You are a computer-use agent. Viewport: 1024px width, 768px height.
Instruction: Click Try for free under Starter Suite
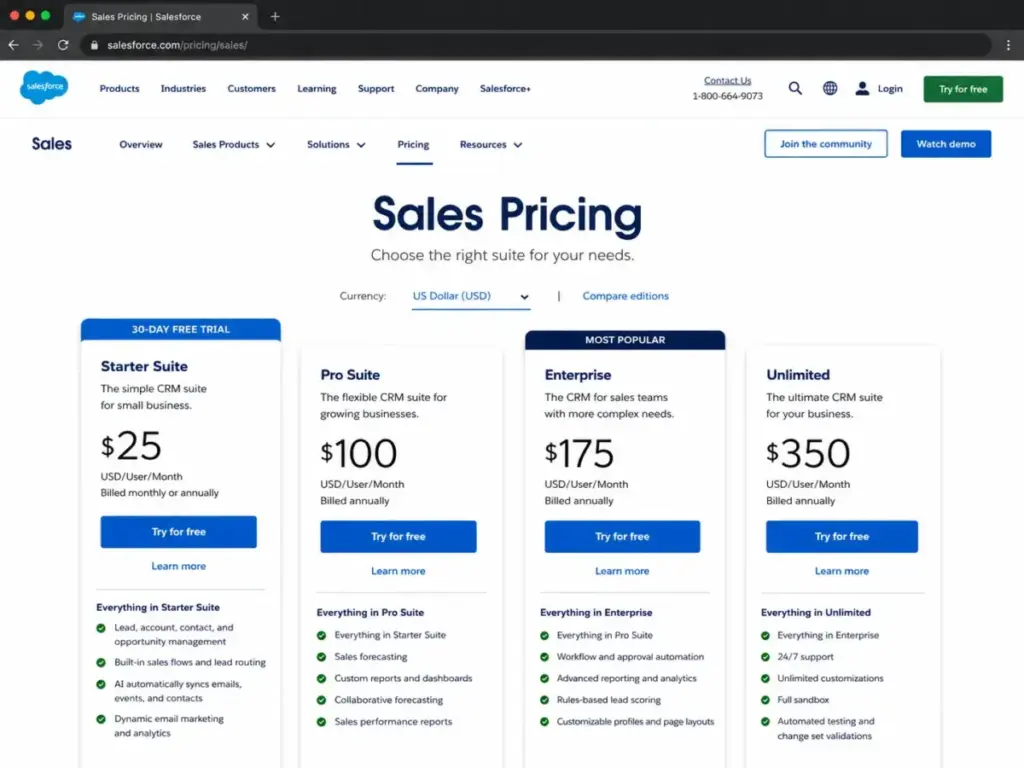point(178,532)
